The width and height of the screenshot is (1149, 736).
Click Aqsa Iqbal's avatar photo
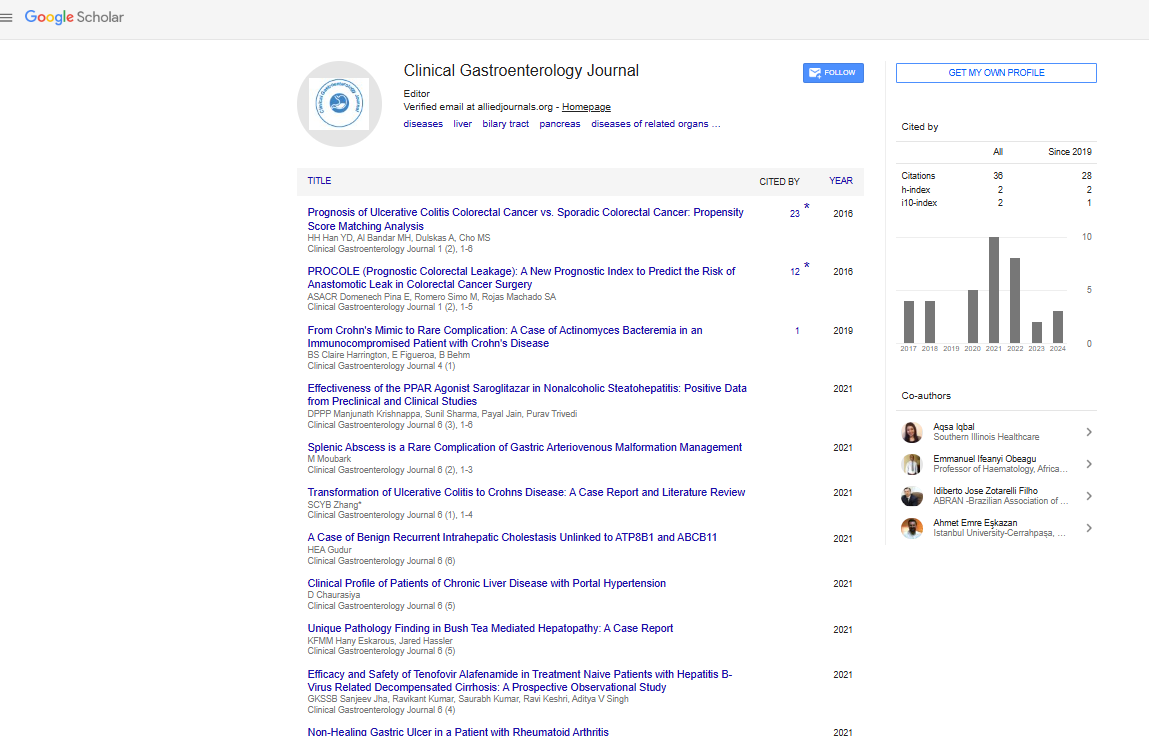tap(911, 432)
